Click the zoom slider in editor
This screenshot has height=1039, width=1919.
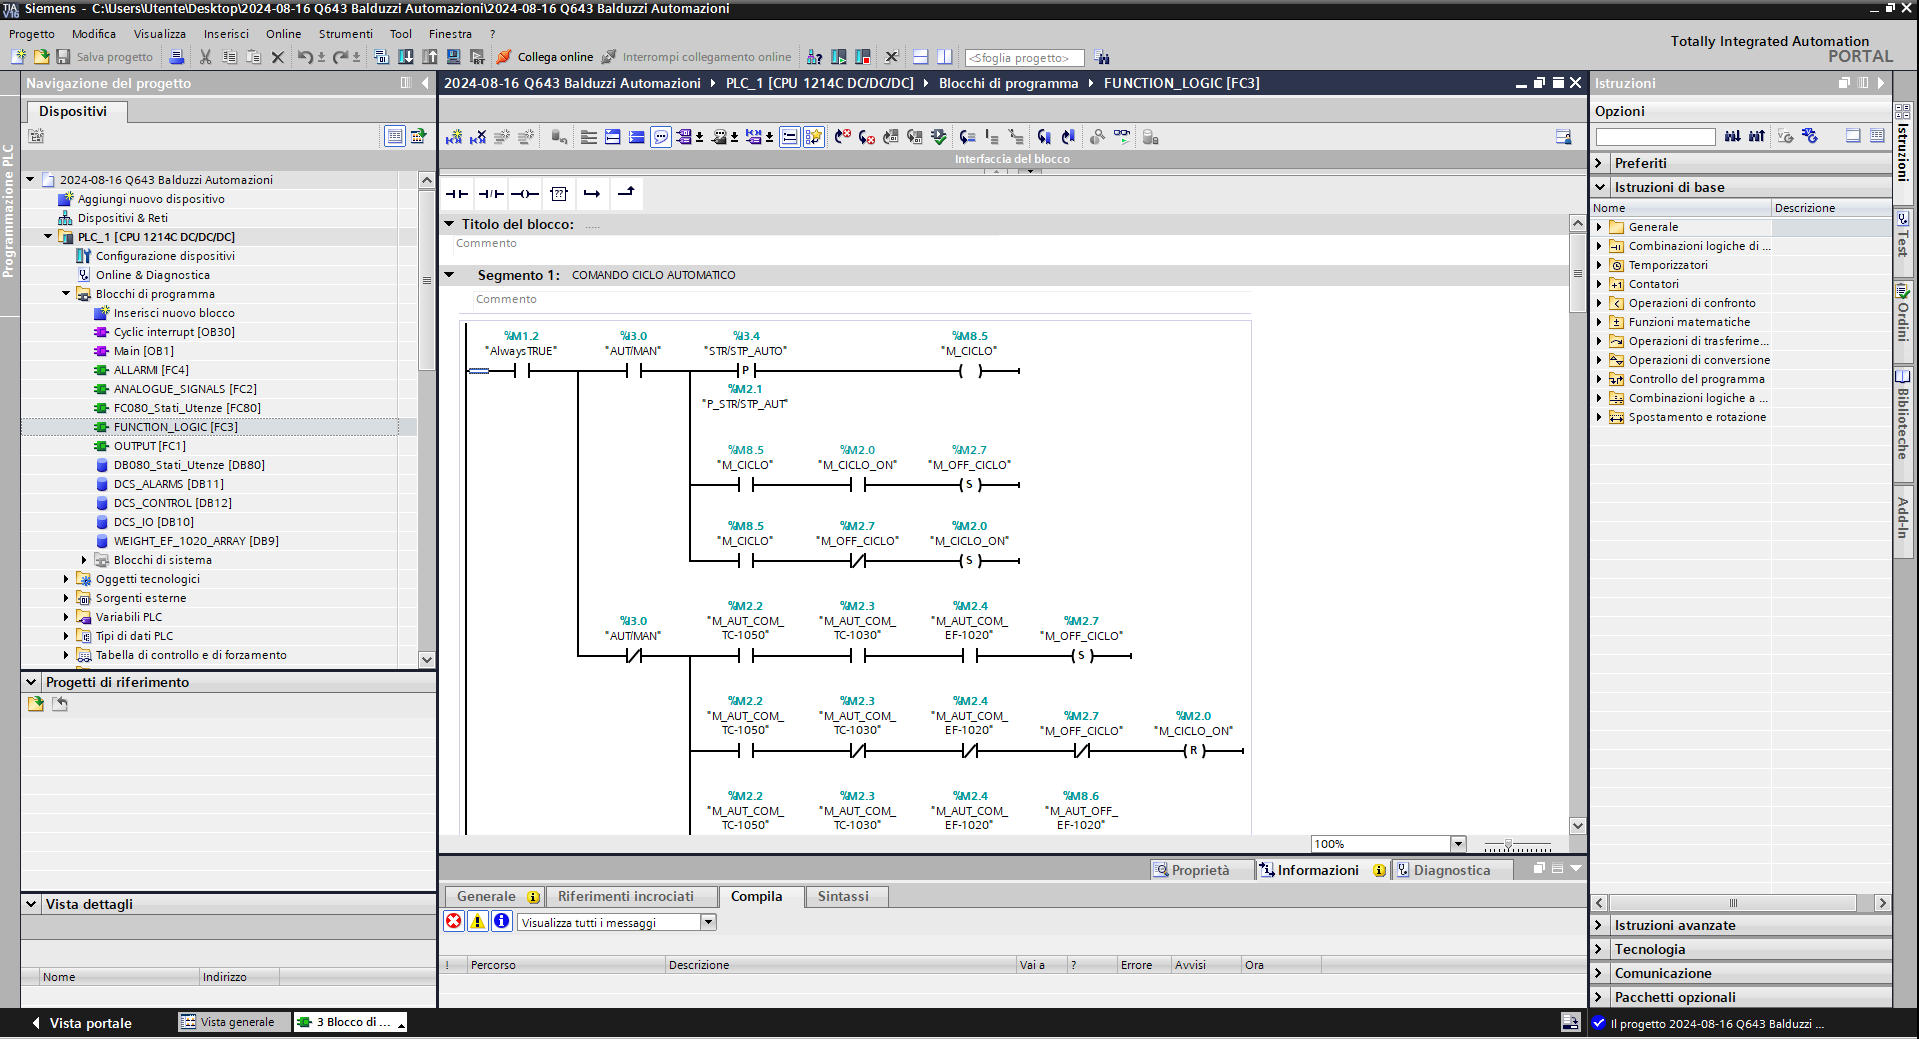coord(1509,845)
